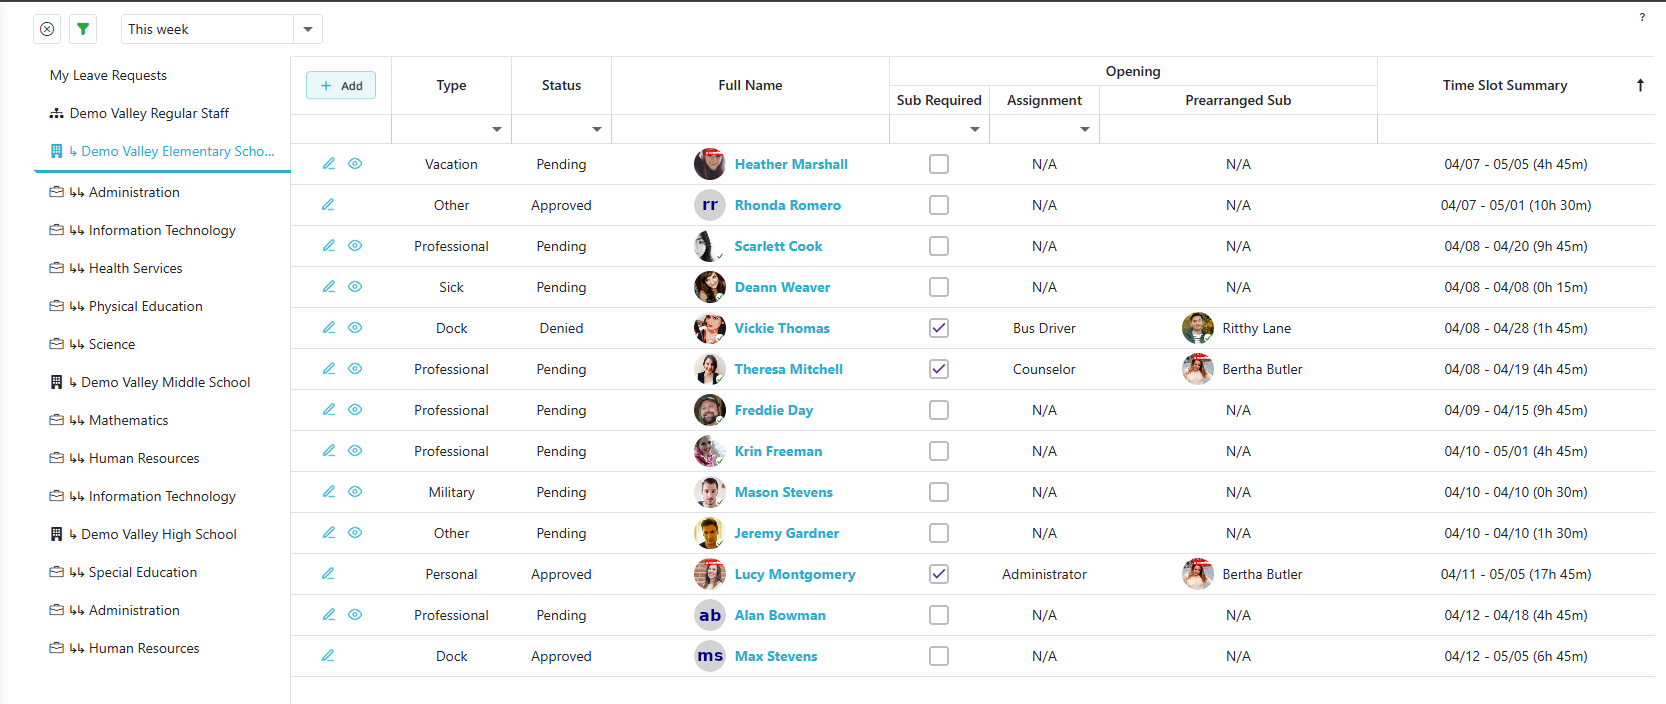Uncheck Sub Required for Vickie Thomas
Screen dimensions: 1666x704
coord(939,328)
